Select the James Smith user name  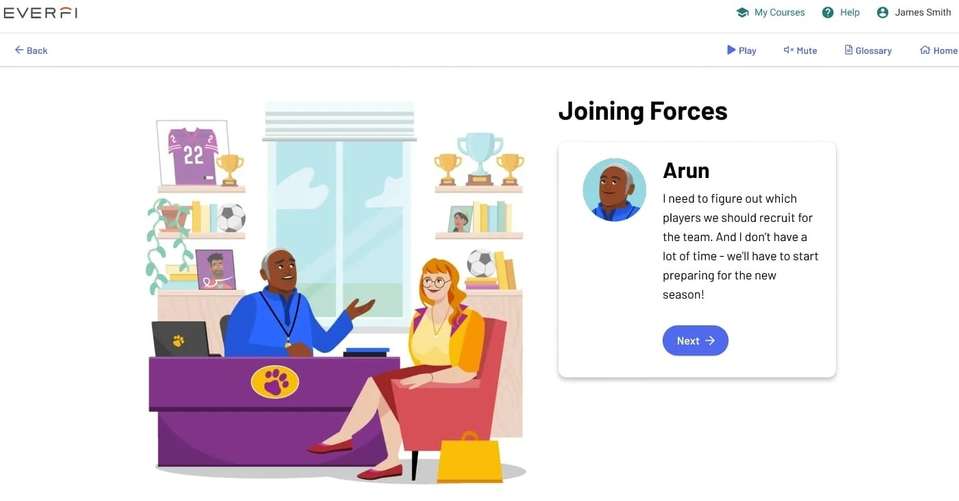(x=923, y=12)
